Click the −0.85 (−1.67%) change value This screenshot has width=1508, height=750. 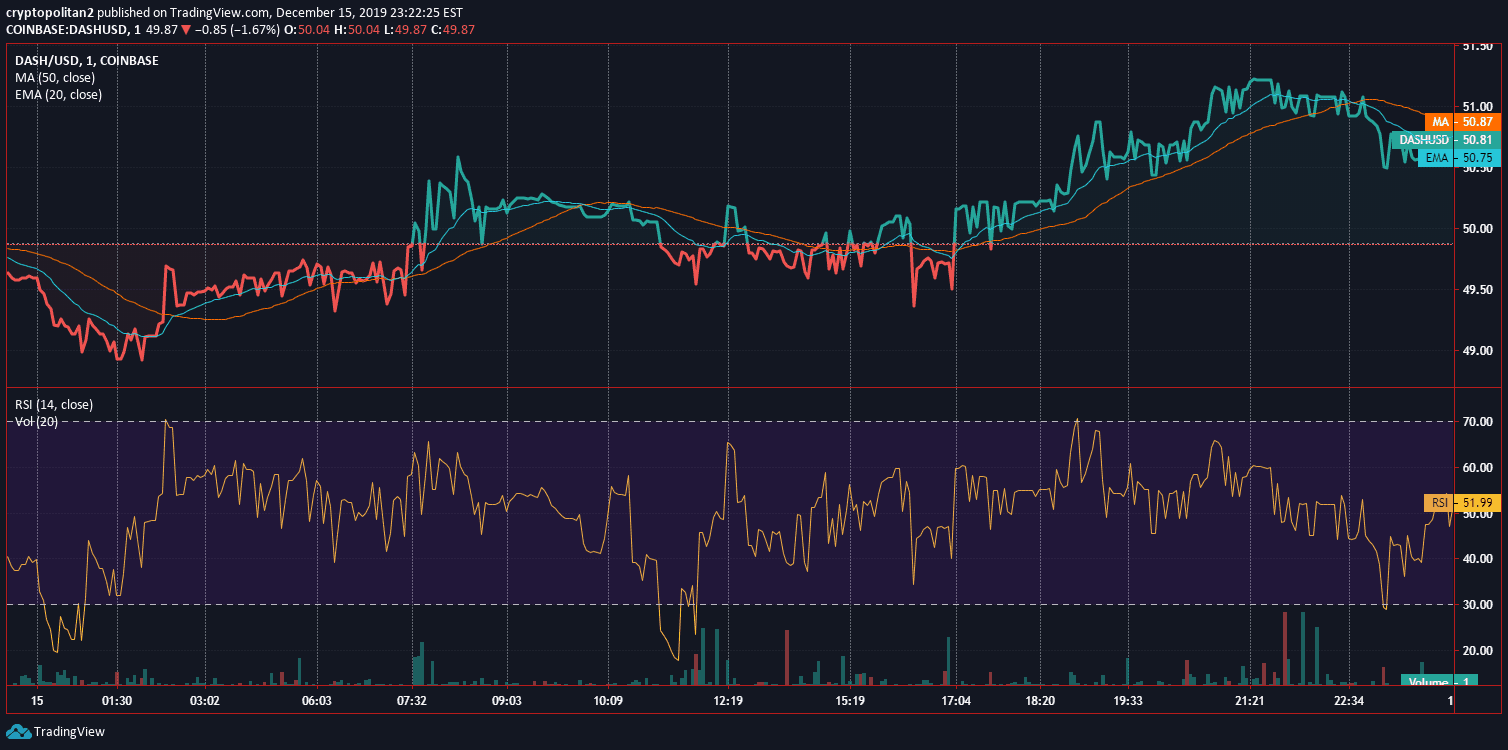pos(237,30)
